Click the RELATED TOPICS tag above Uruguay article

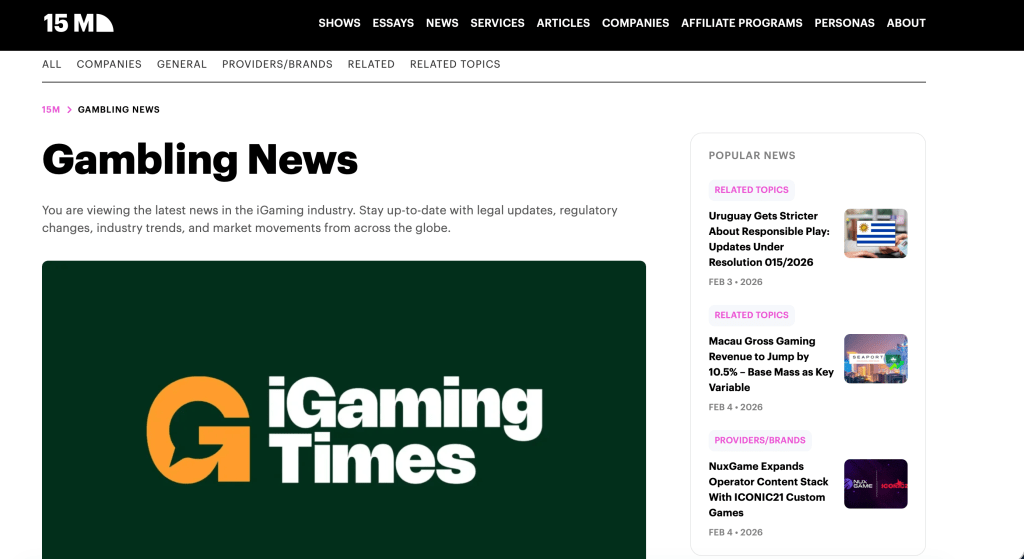click(751, 189)
